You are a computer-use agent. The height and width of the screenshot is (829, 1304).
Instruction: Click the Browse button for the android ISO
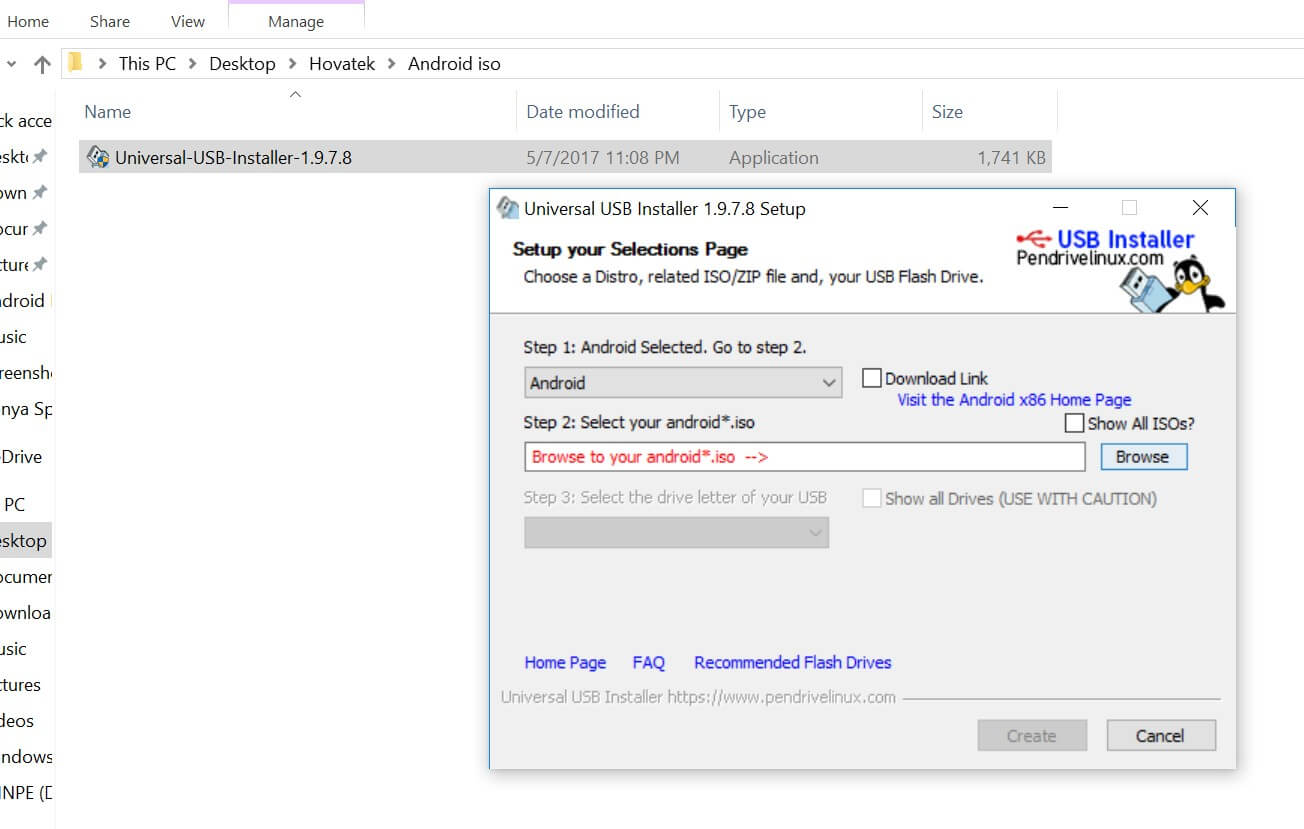(x=1143, y=456)
